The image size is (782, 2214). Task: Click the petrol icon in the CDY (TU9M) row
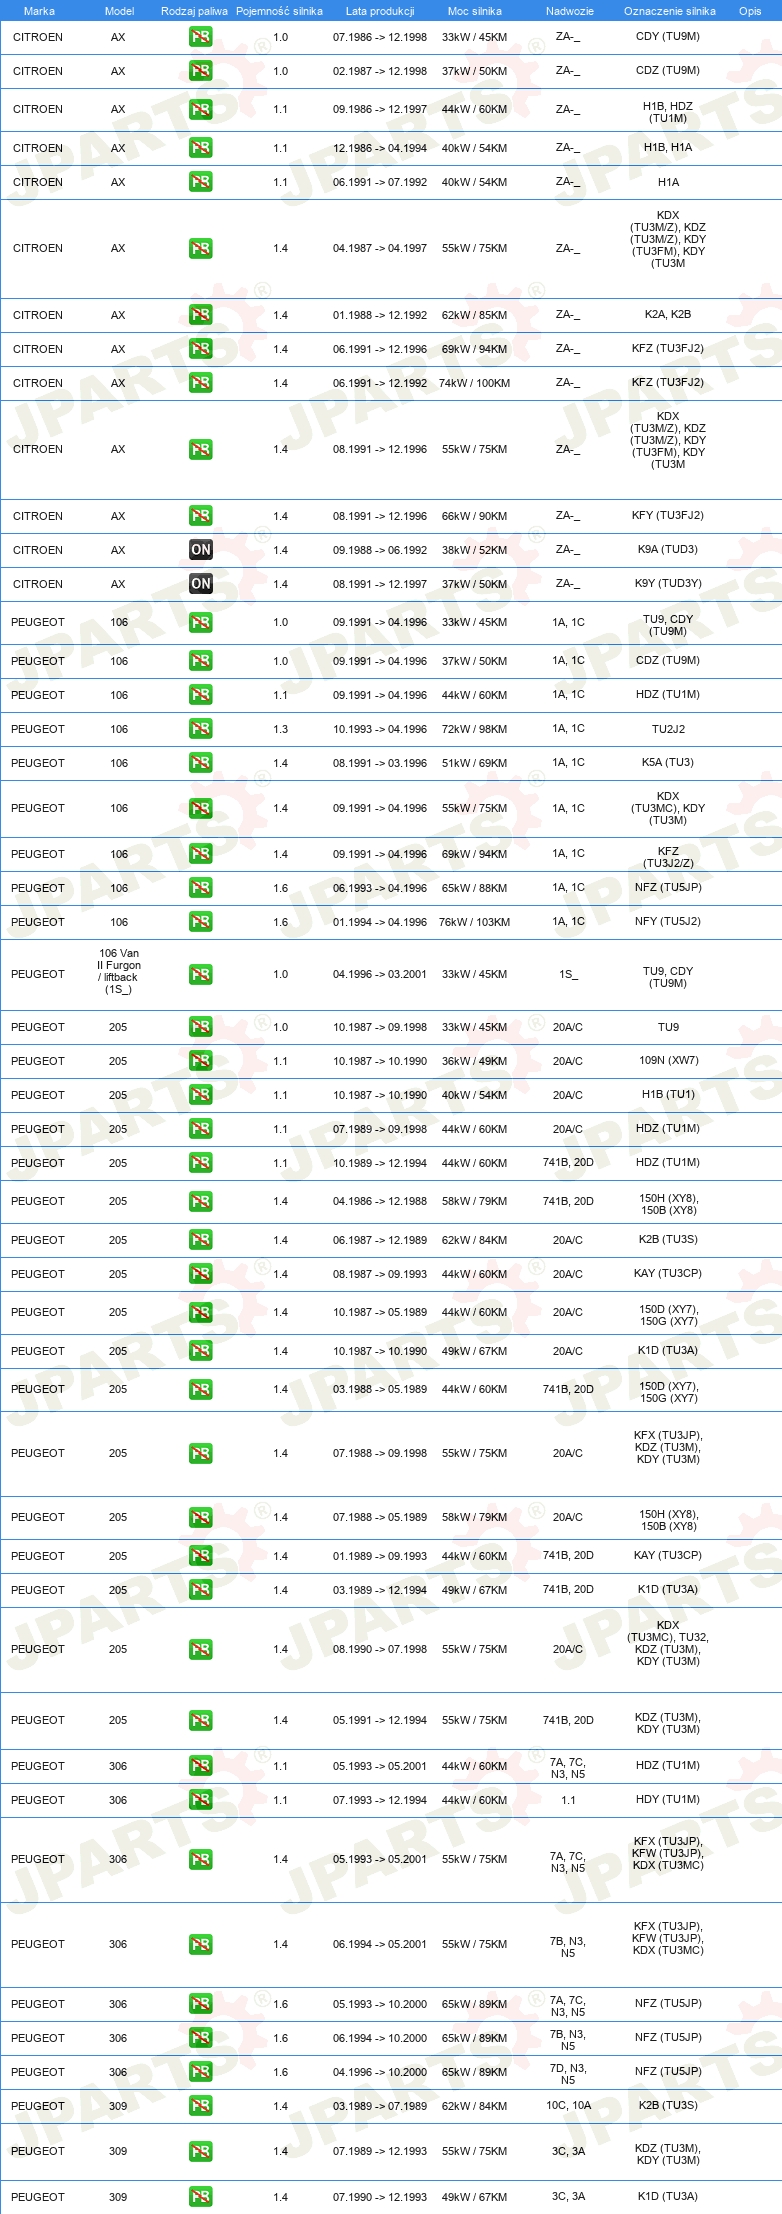pos(201,37)
